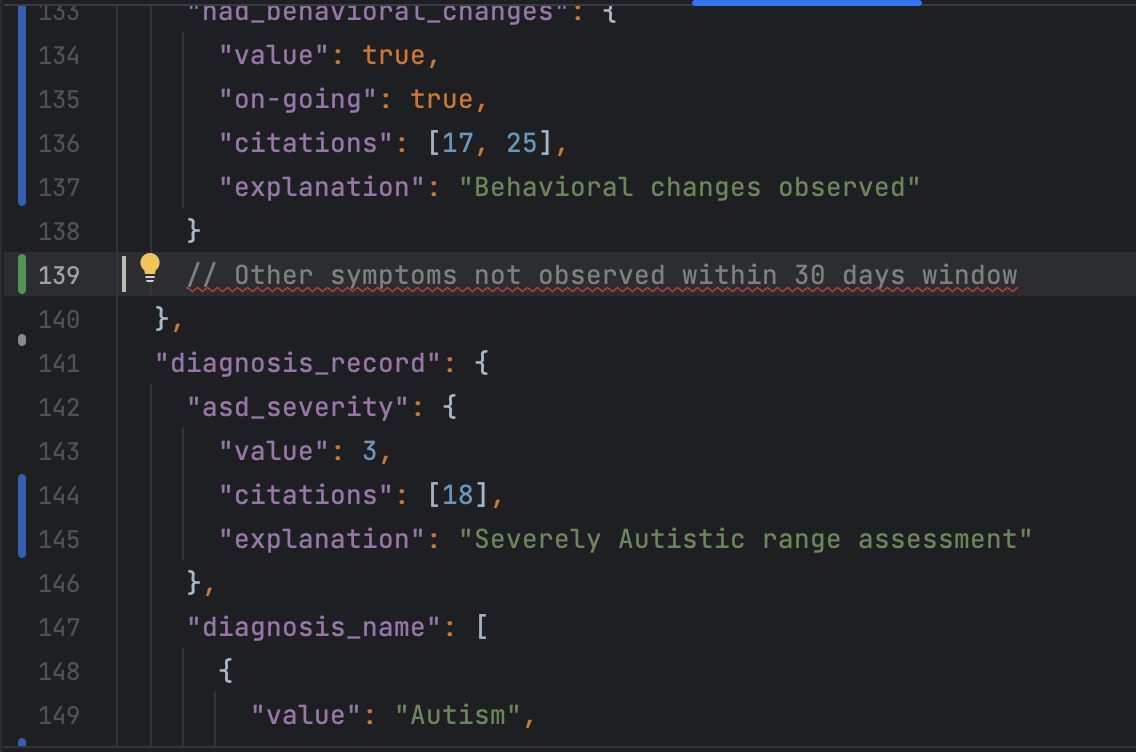Click citation number 25 in the array
This screenshot has height=752, width=1136.
click(x=522, y=143)
